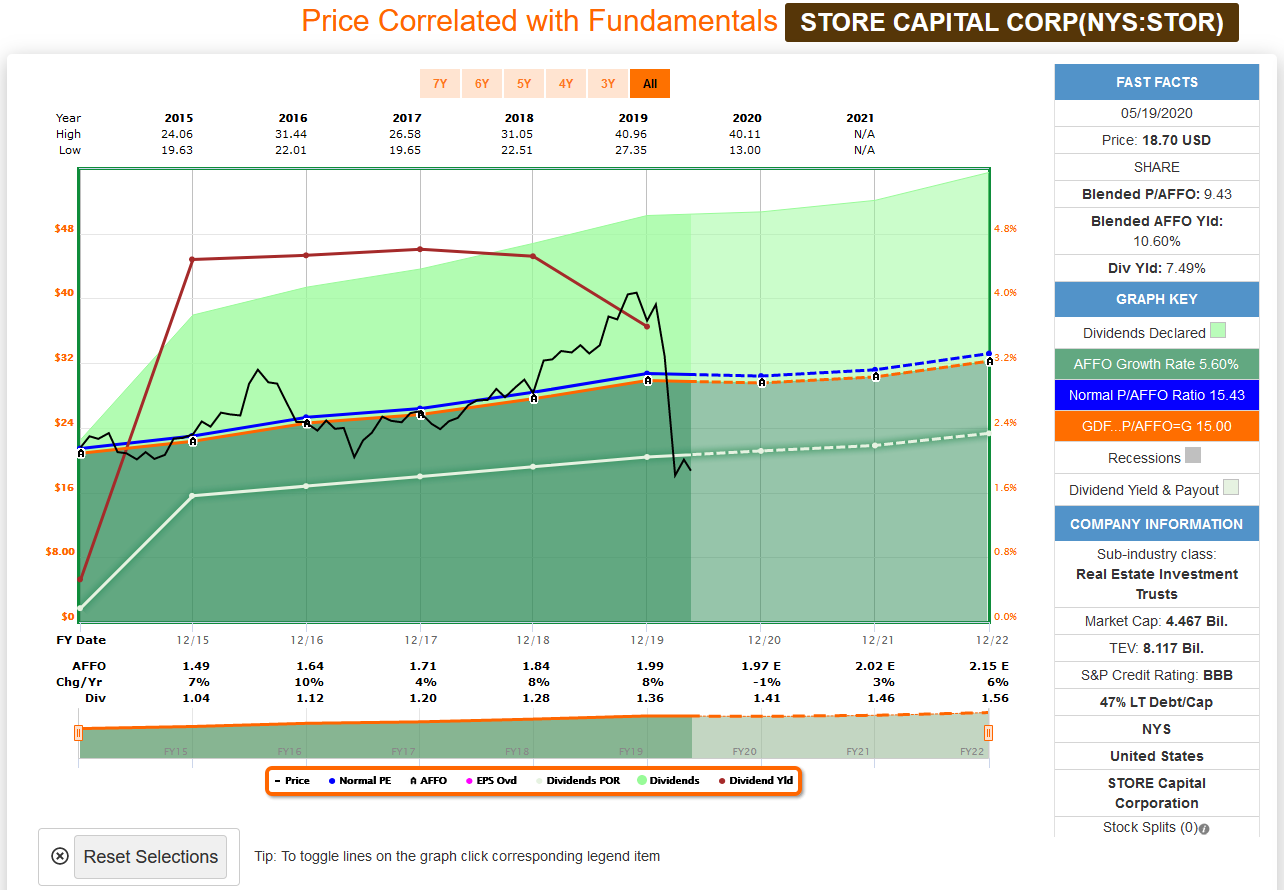Click the AFFO Growth Rate 5.60% bar
1284x890 pixels.
(1156, 364)
